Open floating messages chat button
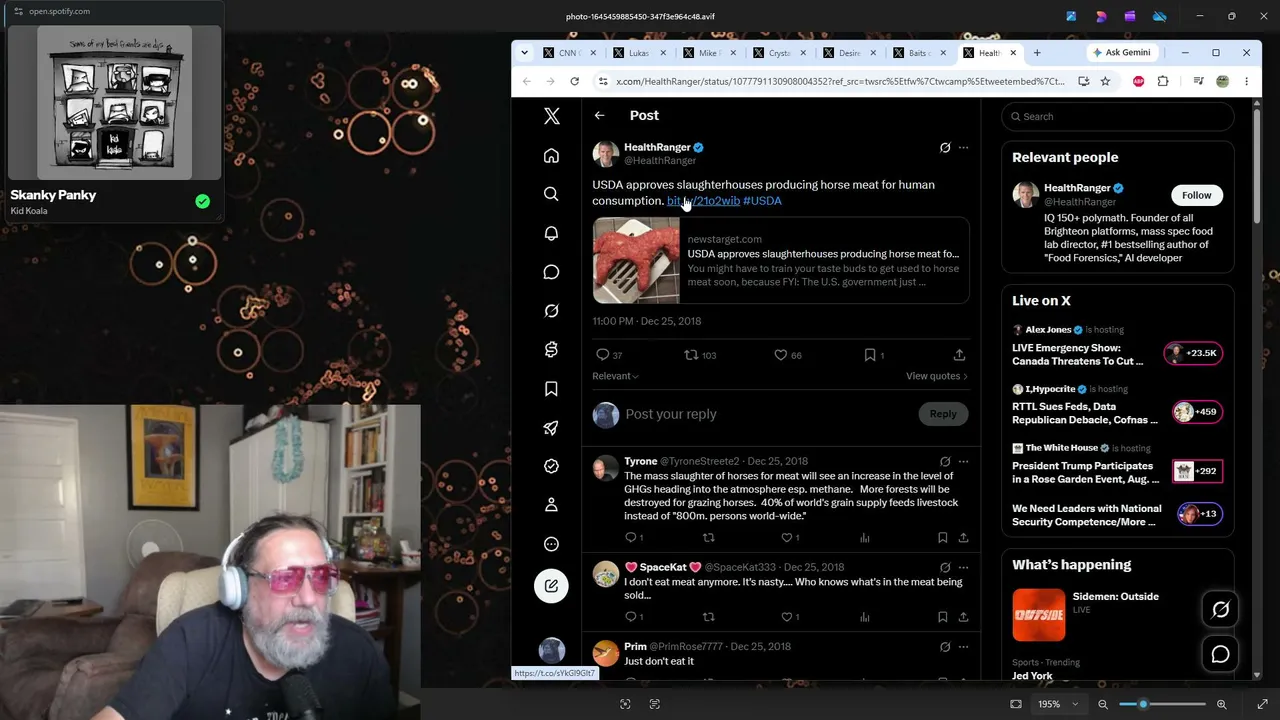Viewport: 1280px width, 720px height. tap(1221, 655)
